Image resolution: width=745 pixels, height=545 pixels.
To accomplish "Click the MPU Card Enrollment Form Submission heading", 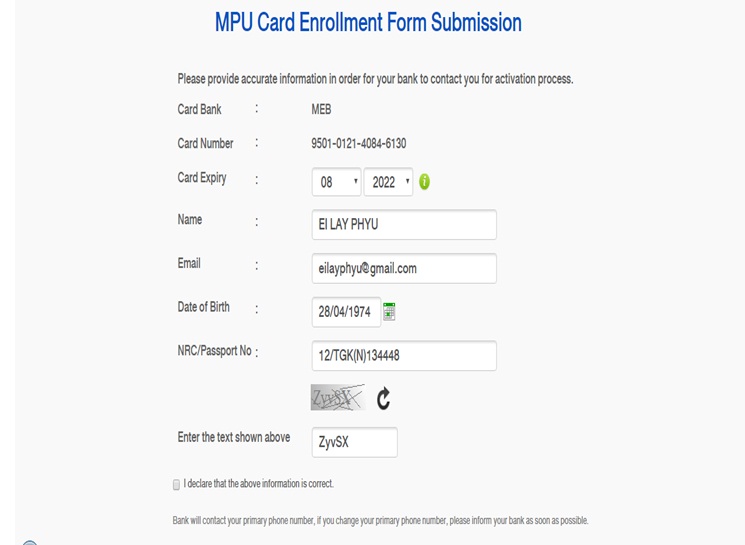I will [x=368, y=23].
